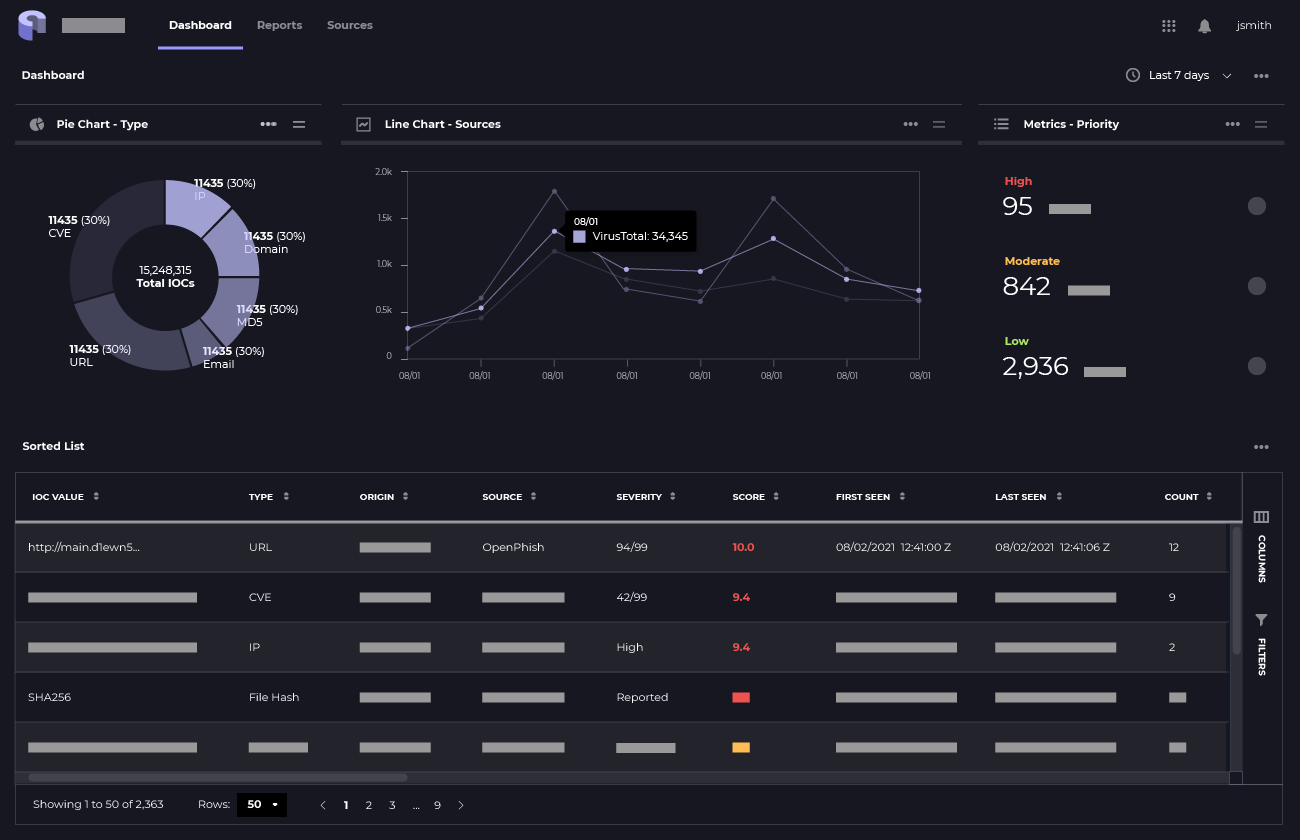Open the Rows per page dropdown
This screenshot has width=1300, height=840.
point(262,804)
